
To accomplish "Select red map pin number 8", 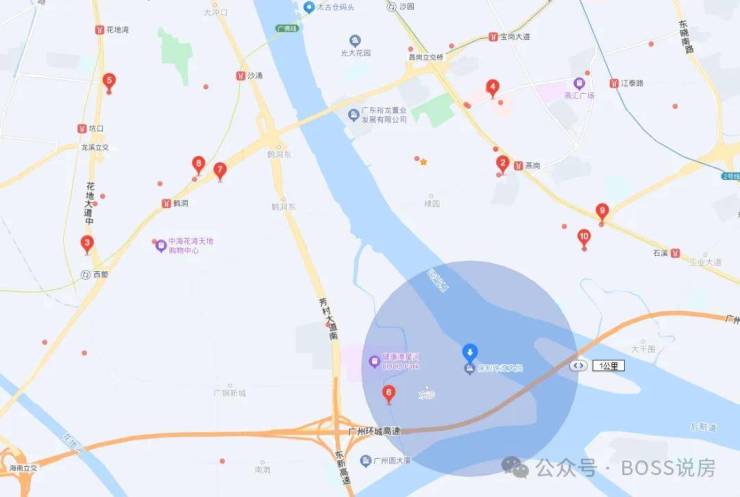I will point(198,165).
